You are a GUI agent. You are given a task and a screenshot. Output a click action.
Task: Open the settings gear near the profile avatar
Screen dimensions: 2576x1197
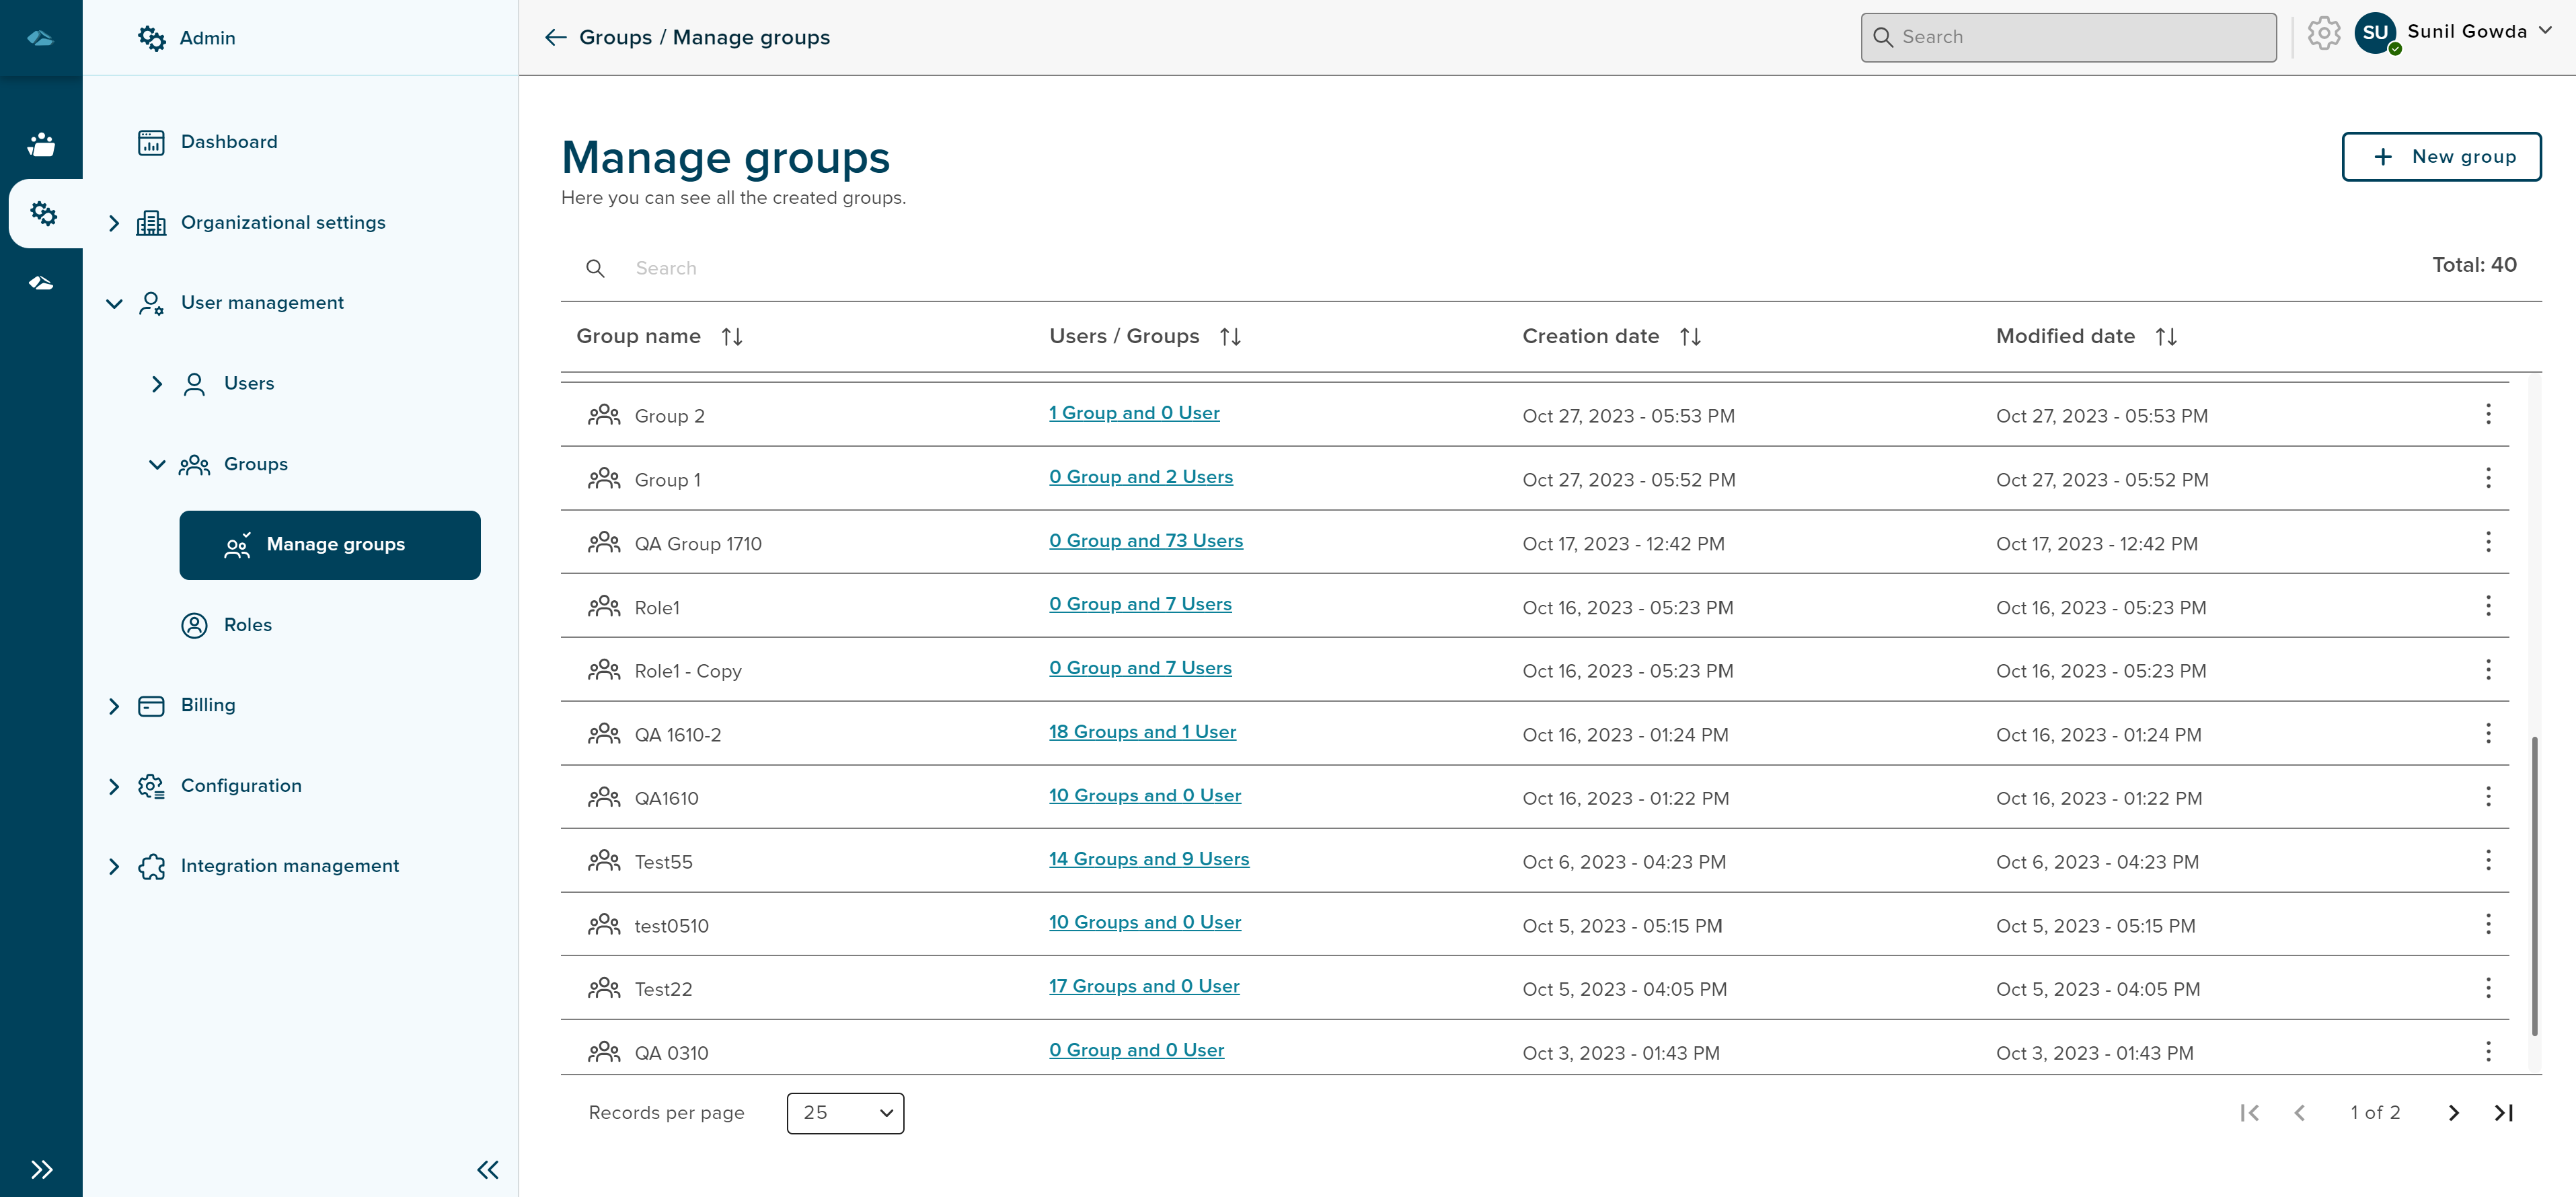(2324, 33)
